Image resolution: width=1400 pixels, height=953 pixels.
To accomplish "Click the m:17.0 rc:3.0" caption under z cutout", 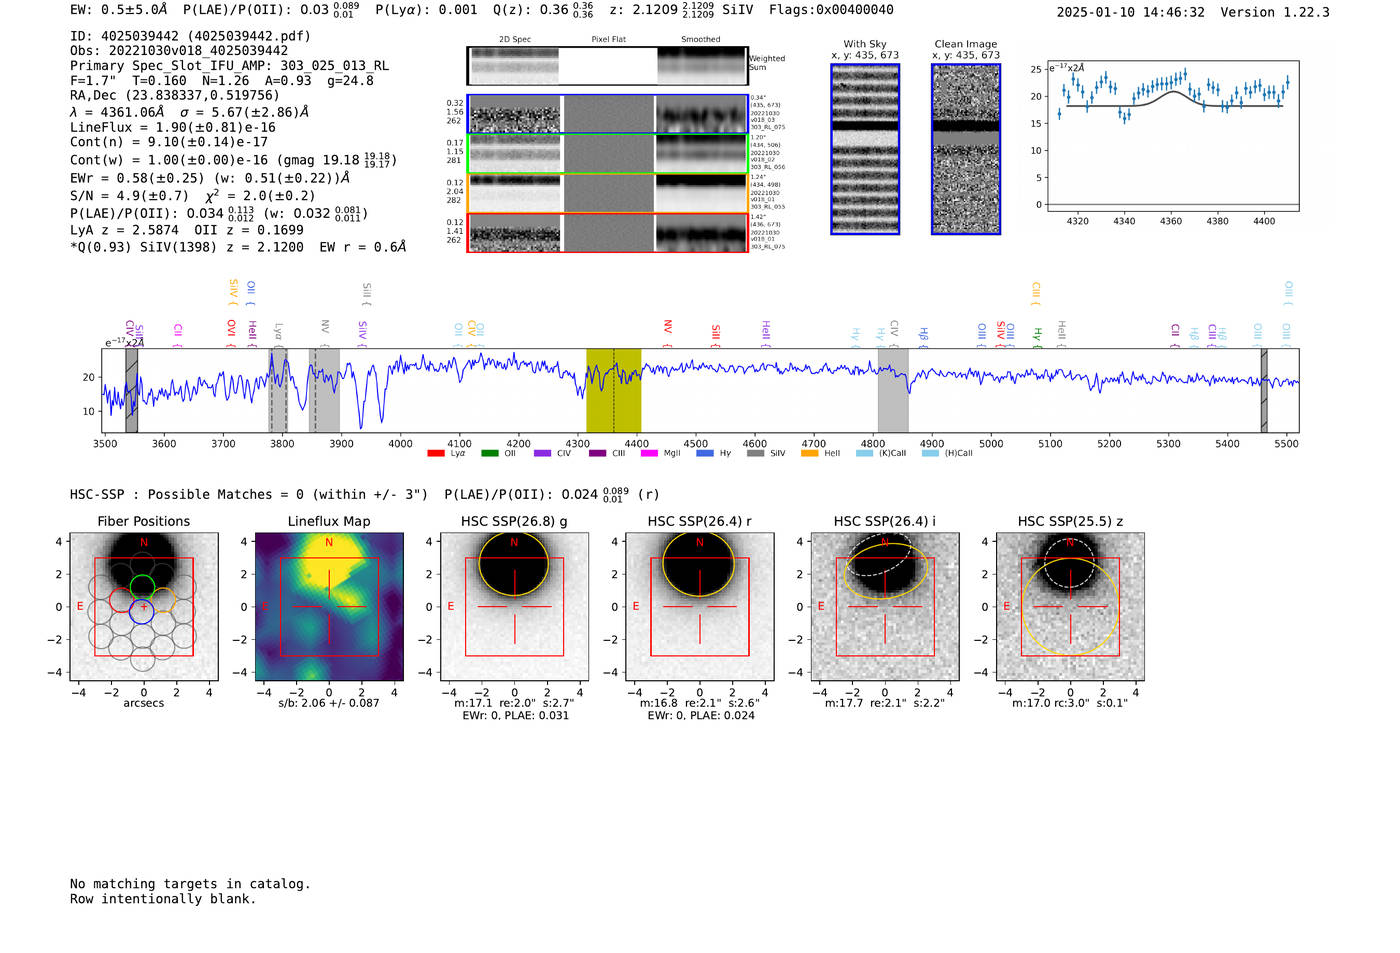I will (x=1070, y=703).
